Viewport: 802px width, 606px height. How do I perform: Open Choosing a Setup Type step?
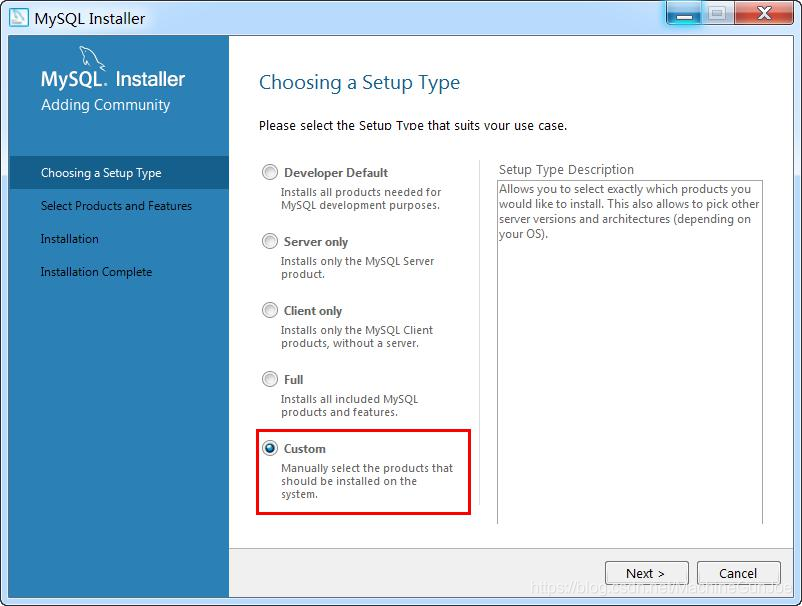click(x=119, y=173)
